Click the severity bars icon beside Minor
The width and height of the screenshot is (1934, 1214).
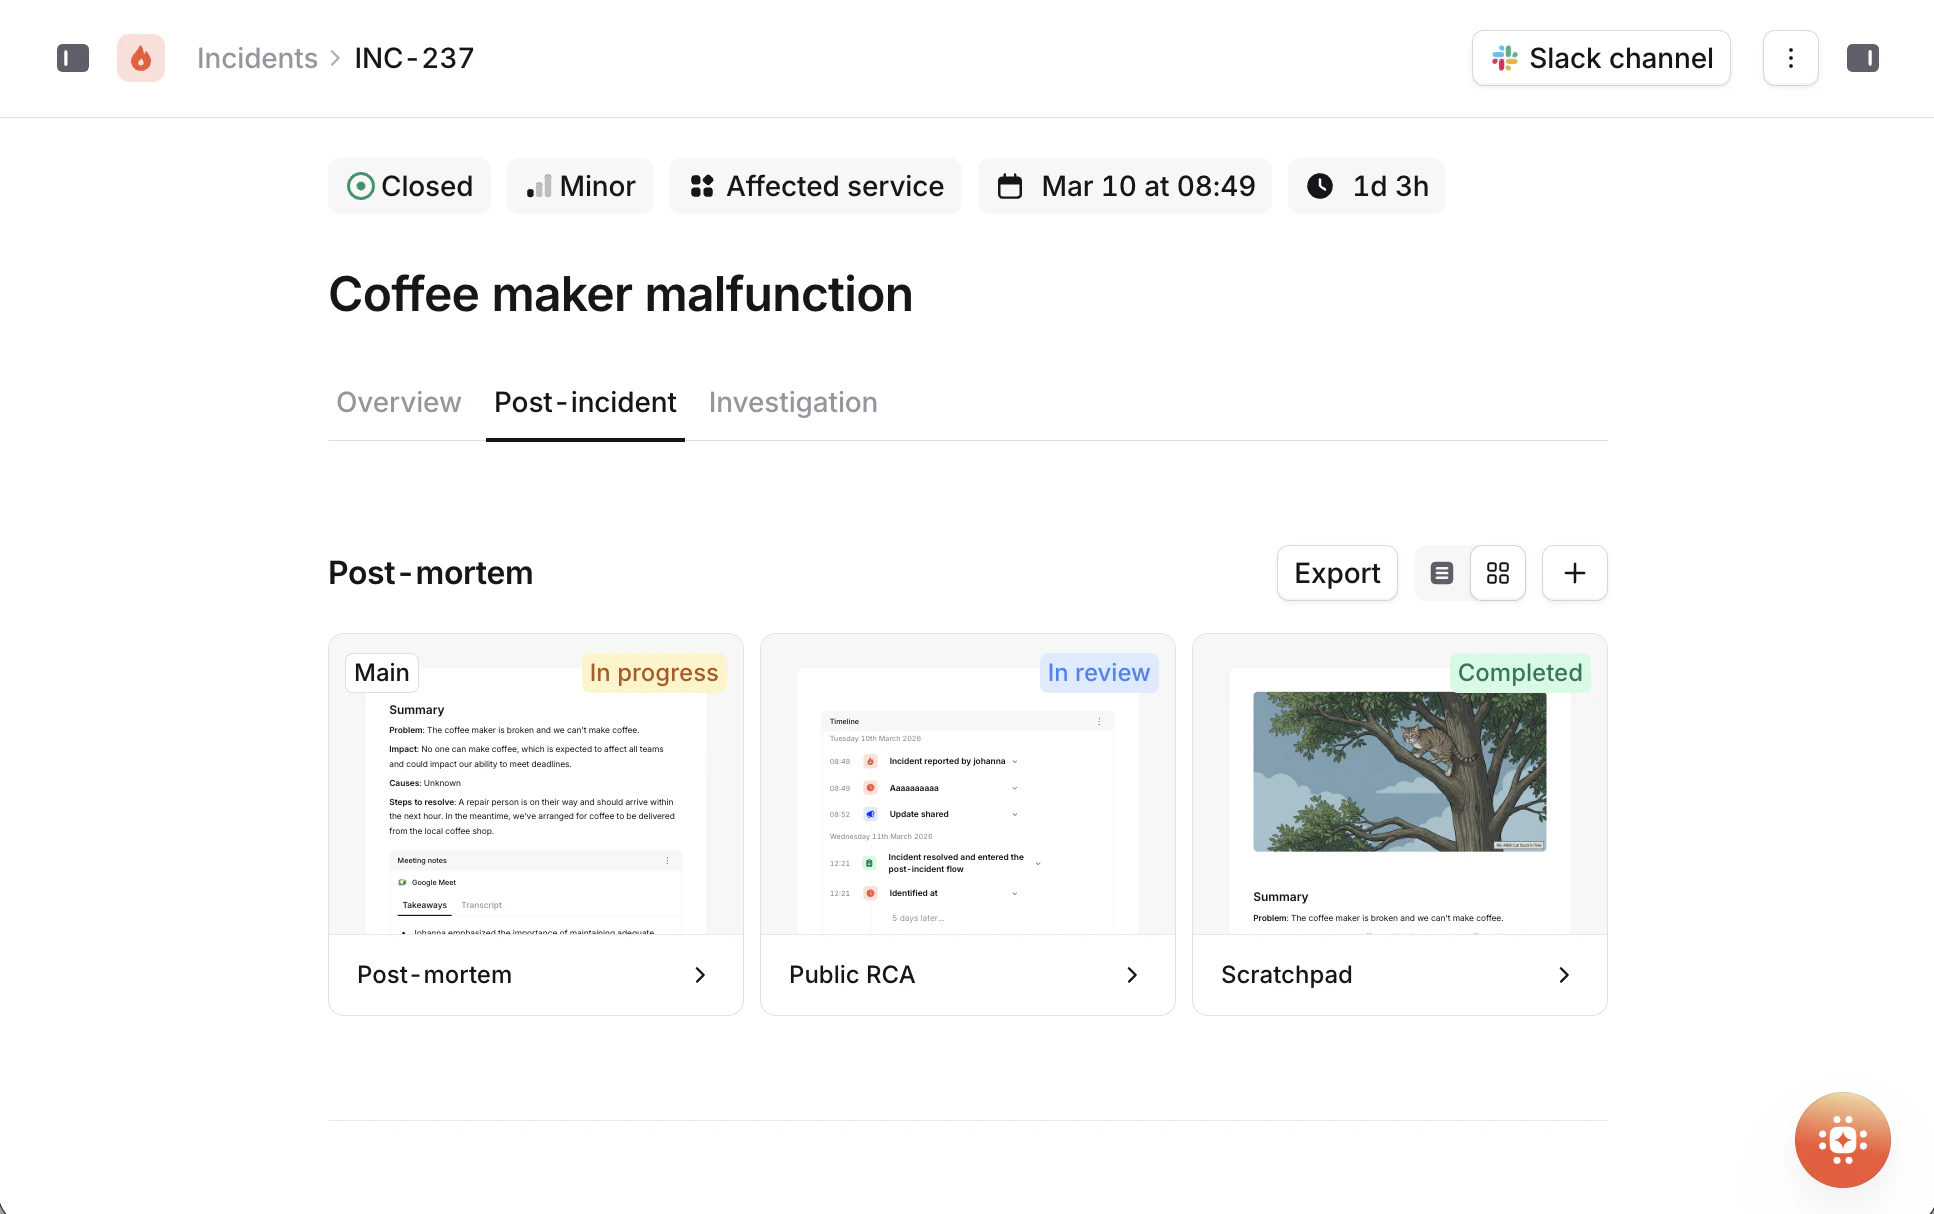(539, 186)
